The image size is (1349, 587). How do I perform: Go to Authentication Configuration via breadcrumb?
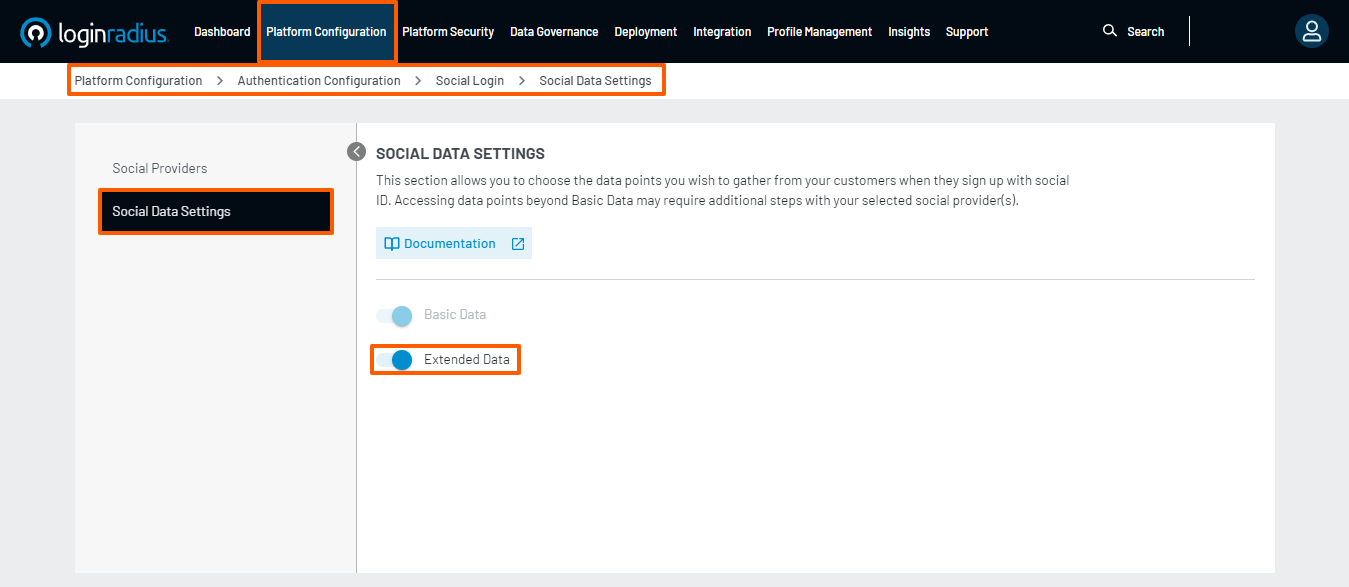pyautogui.click(x=318, y=80)
